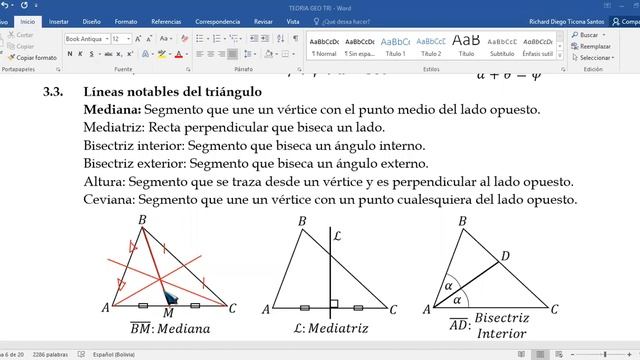This screenshot has width=640, height=360.
Task: Open the Fuente dialog launcher
Action: tap(188, 69)
